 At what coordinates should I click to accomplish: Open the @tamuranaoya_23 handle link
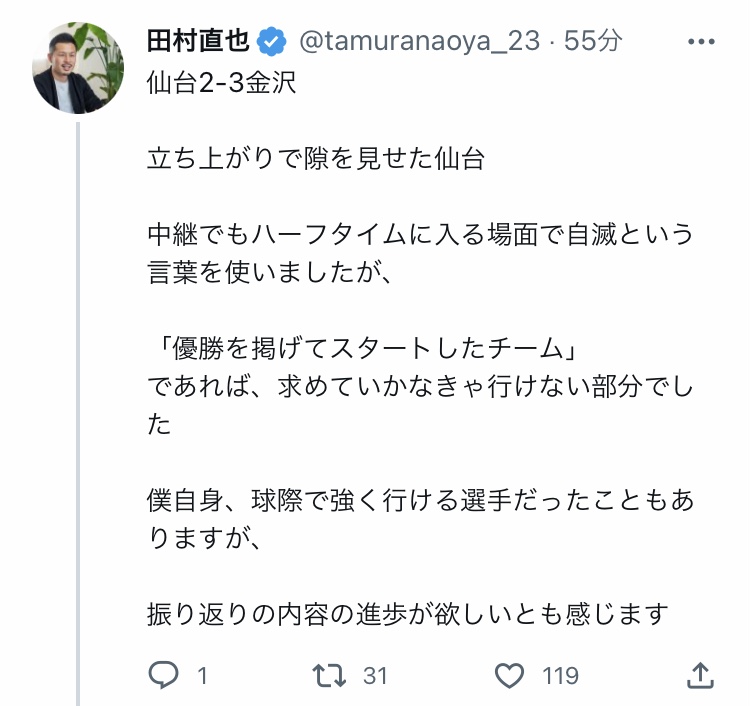coord(420,41)
